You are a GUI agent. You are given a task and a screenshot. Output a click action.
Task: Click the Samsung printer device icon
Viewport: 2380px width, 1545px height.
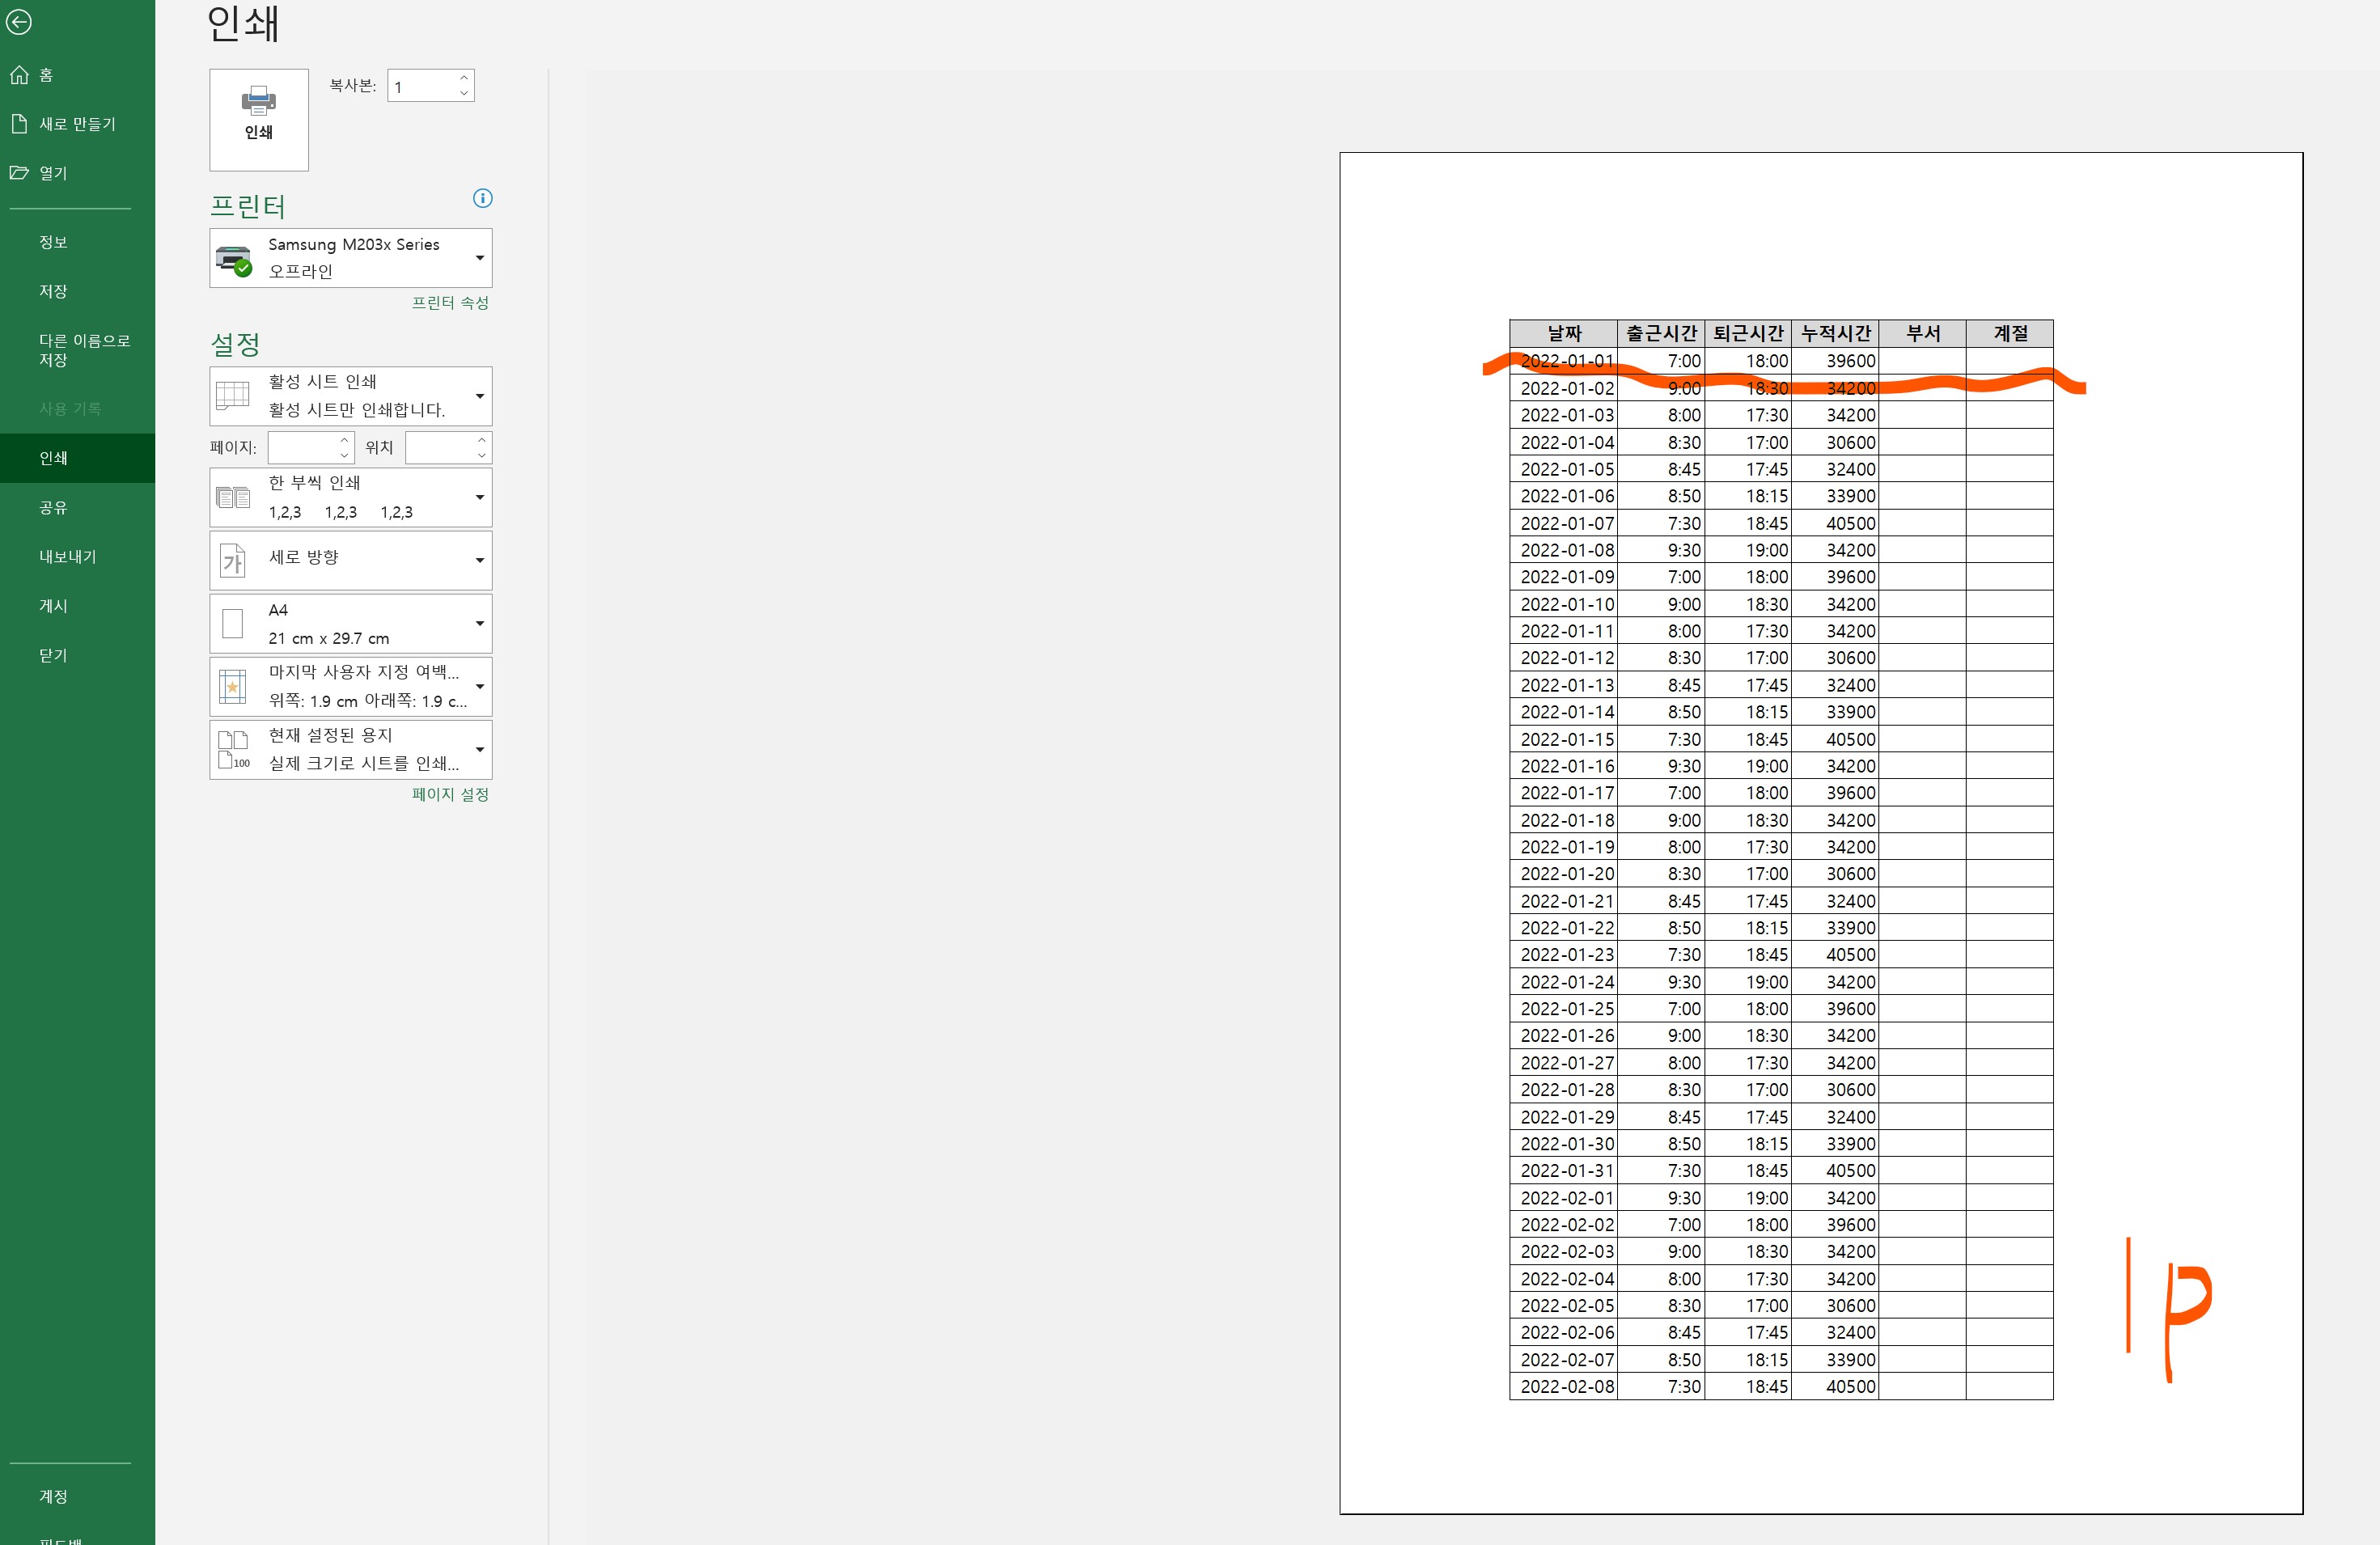234,259
